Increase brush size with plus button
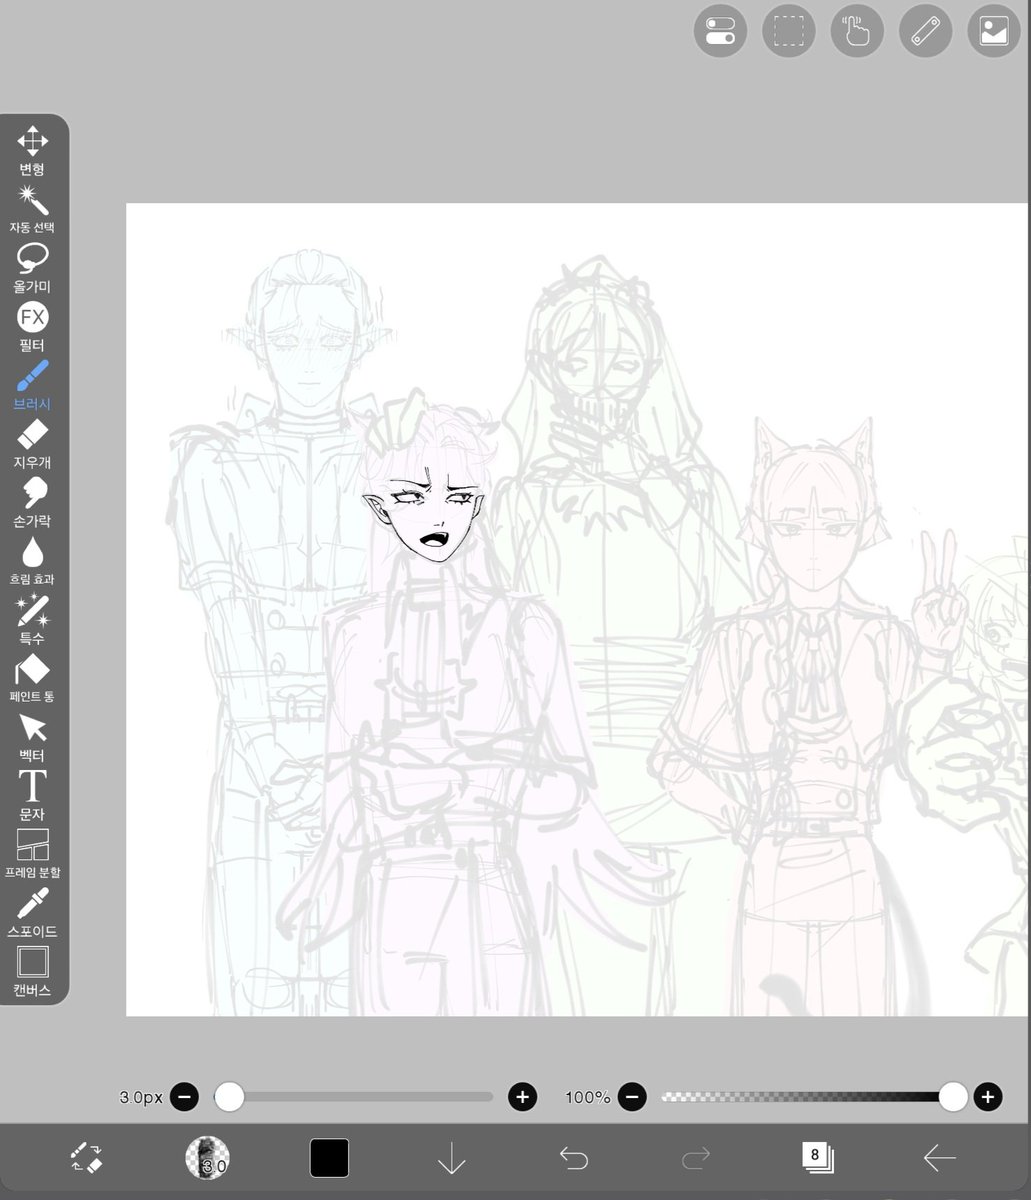This screenshot has width=1031, height=1200. point(522,1097)
